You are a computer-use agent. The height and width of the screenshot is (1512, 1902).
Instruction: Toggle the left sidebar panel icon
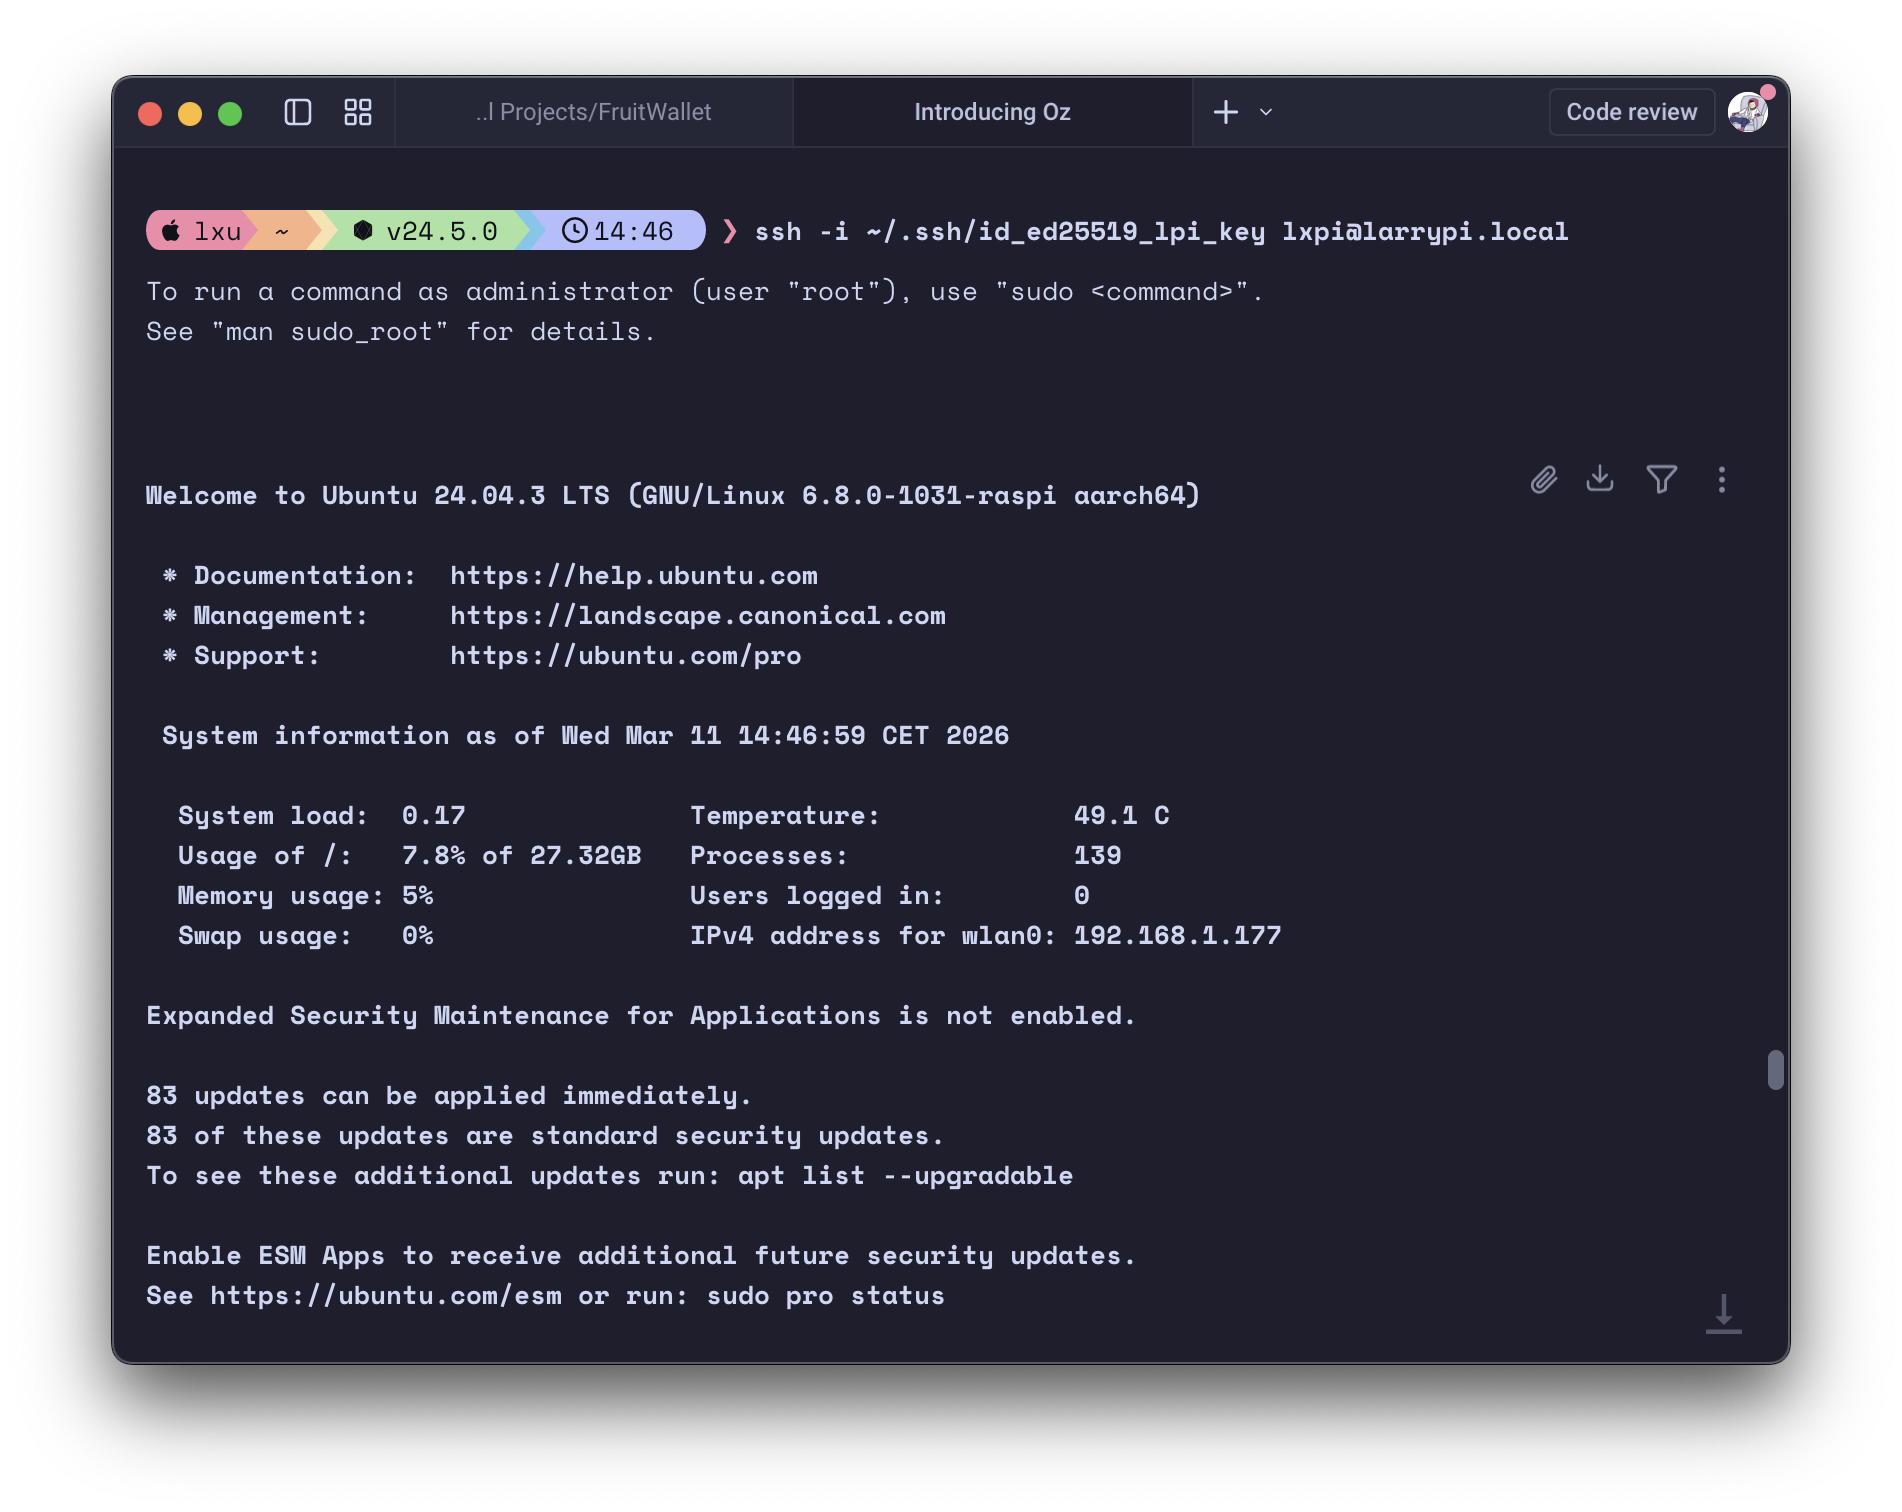pos(298,112)
